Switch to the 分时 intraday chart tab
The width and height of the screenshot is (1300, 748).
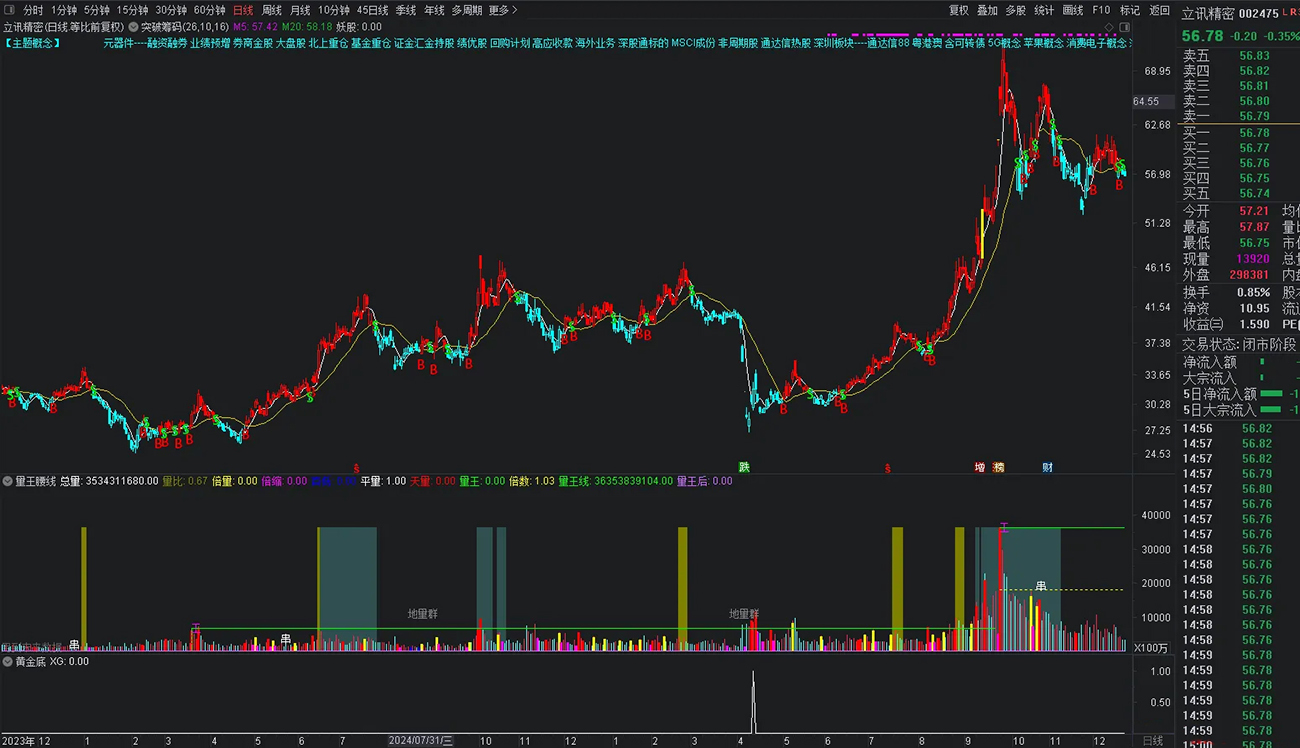(33, 10)
